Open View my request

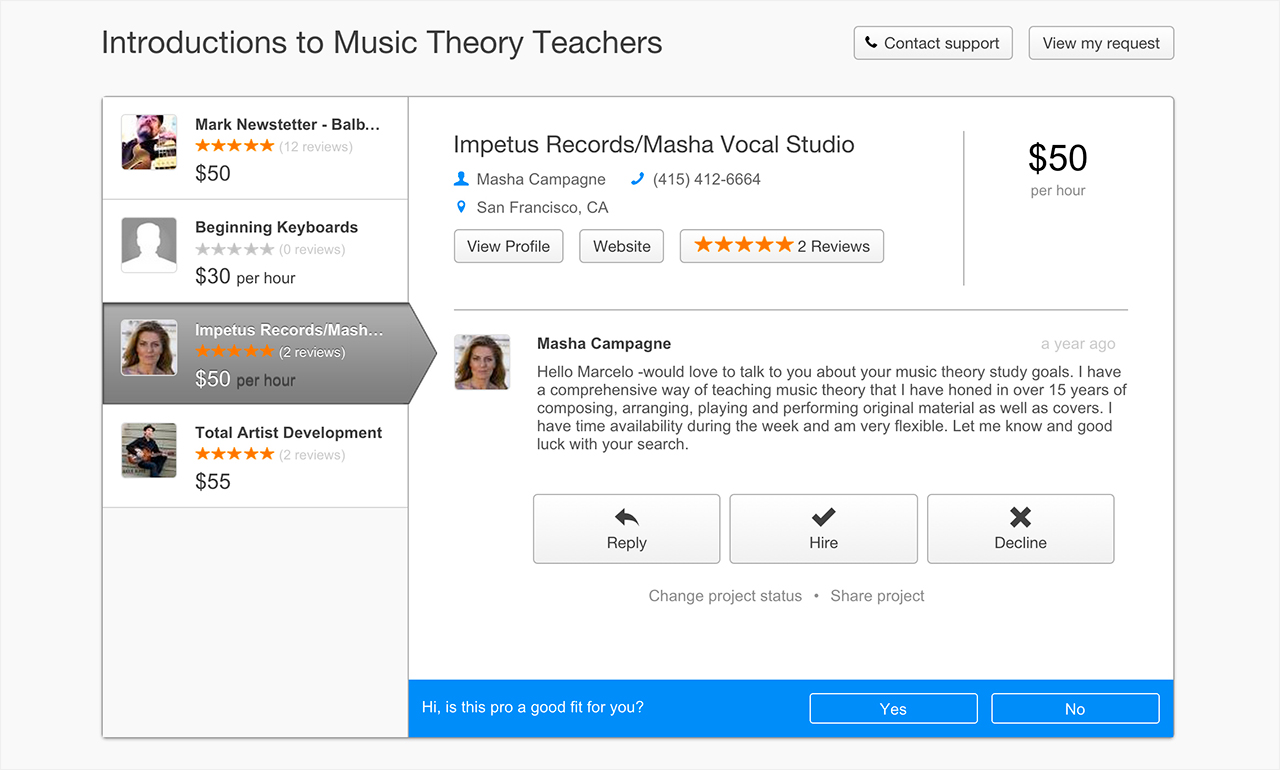pyautogui.click(x=1101, y=43)
